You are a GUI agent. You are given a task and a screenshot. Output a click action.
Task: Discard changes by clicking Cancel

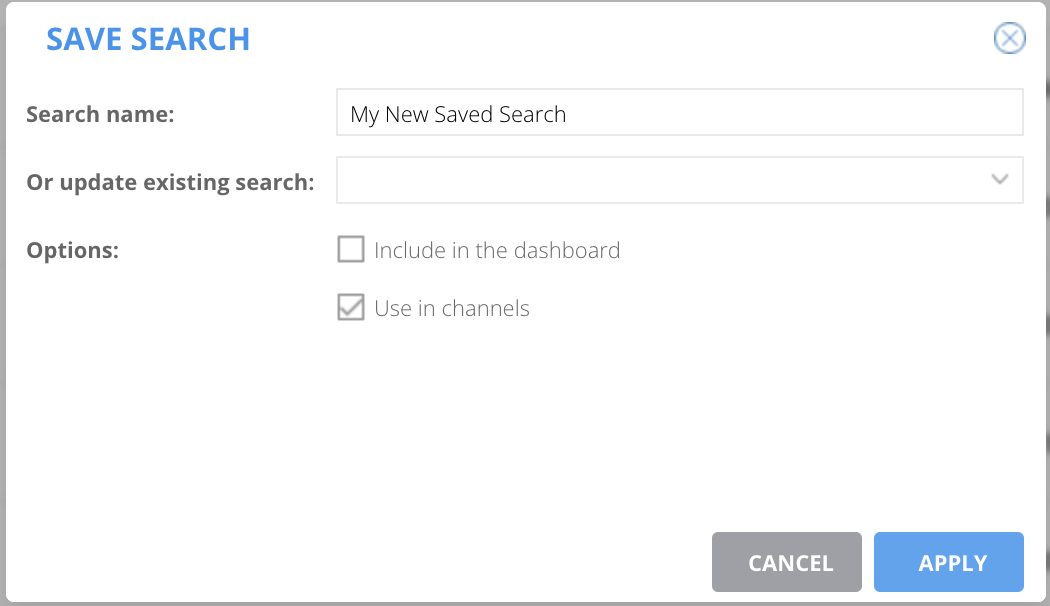(x=786, y=562)
